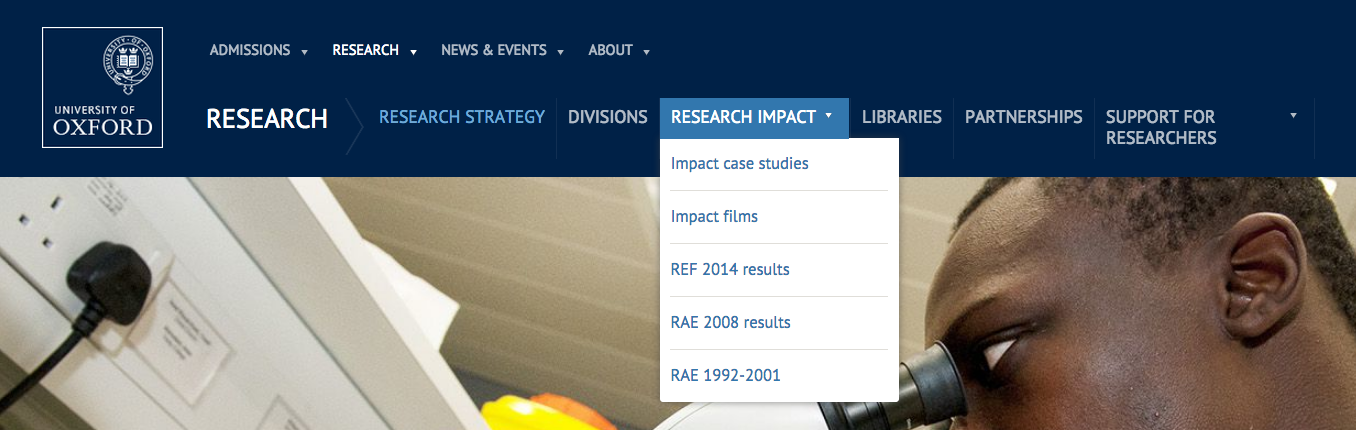The width and height of the screenshot is (1356, 430).
Task: Collapse the Research Impact menu arrow
Action: click(829, 116)
